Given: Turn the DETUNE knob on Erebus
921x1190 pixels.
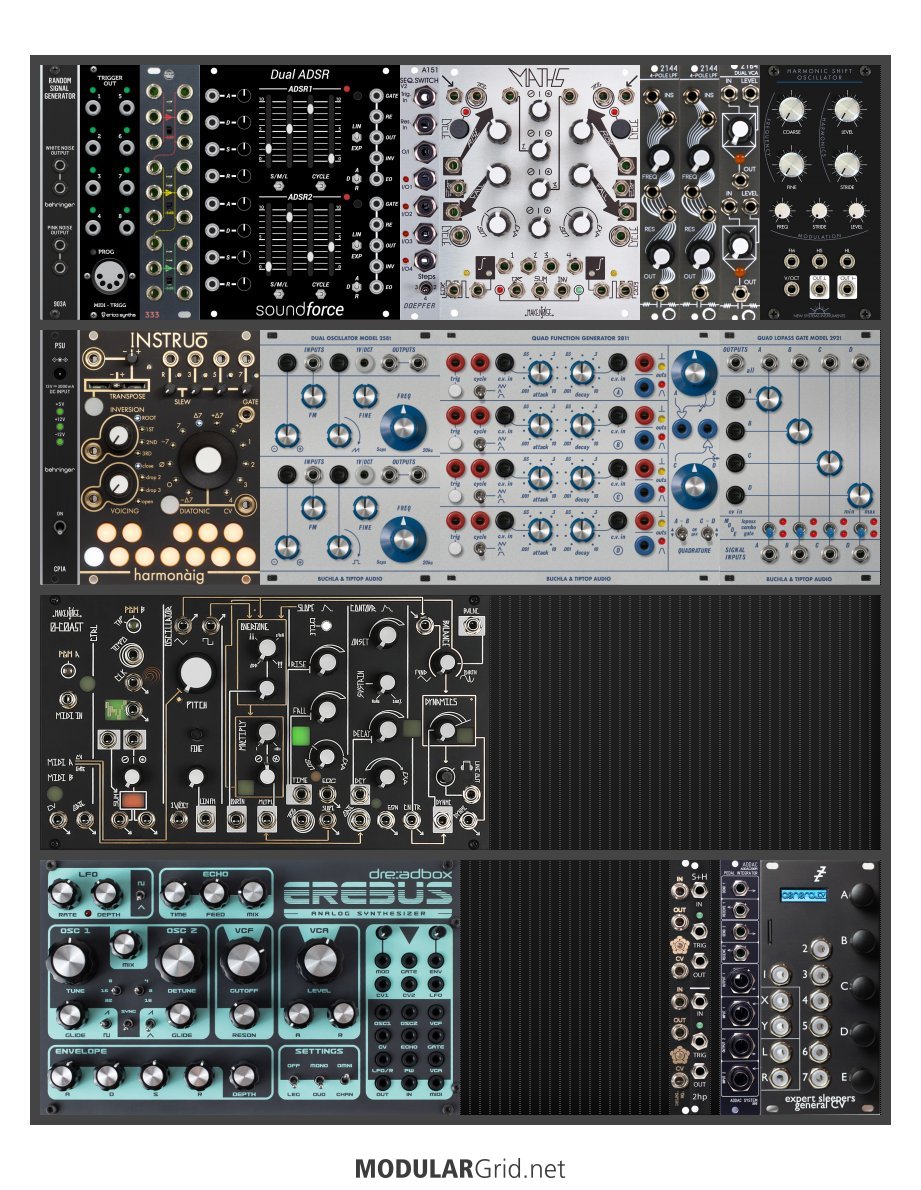Looking at the screenshot, I should [x=180, y=962].
